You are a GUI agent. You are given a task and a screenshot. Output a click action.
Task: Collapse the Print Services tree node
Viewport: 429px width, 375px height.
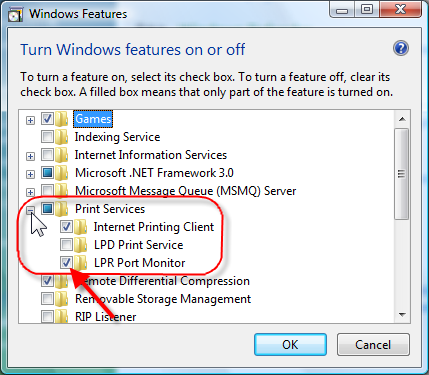pyautogui.click(x=30, y=210)
